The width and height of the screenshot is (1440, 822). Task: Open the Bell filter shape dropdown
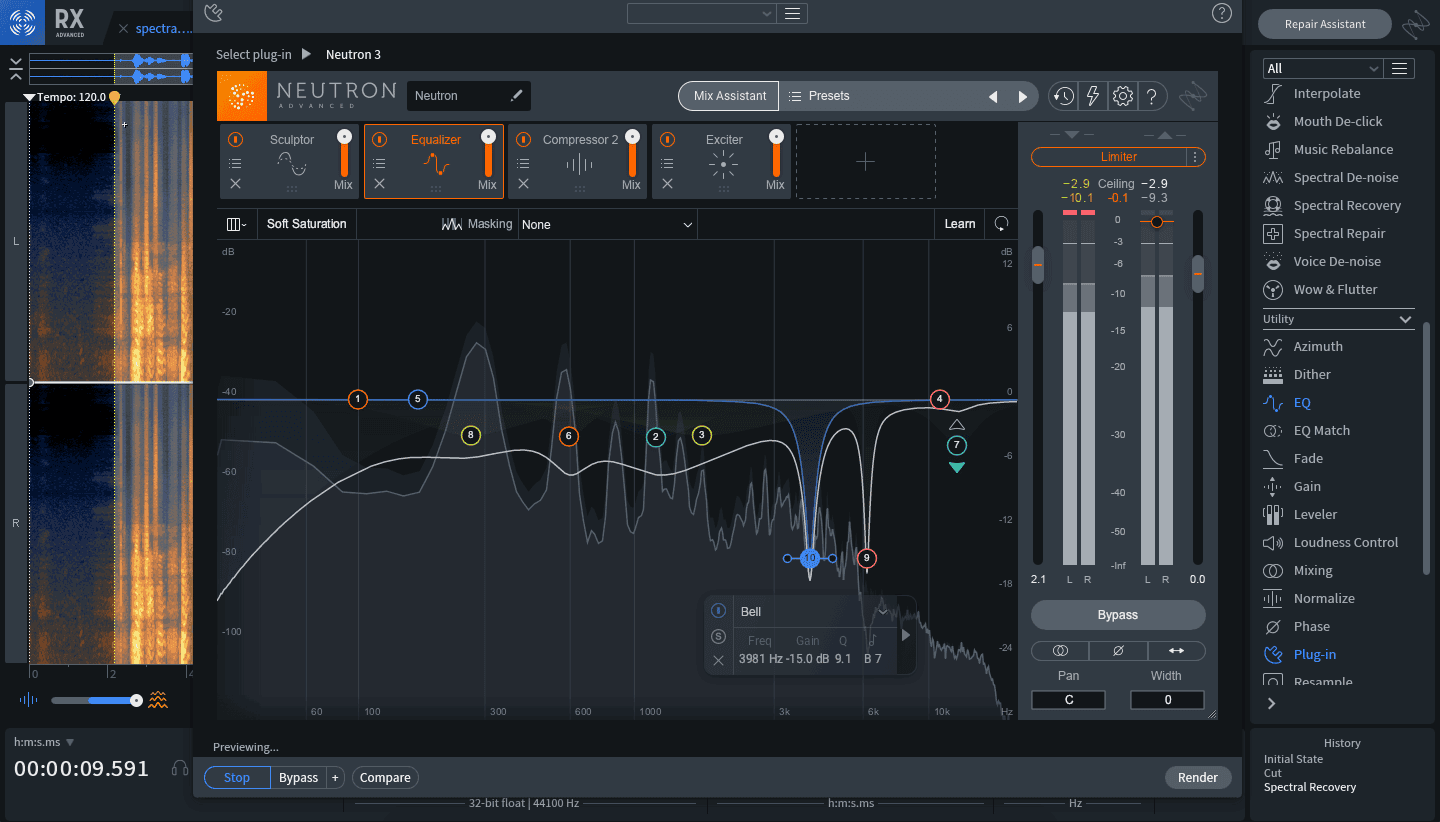click(814, 611)
